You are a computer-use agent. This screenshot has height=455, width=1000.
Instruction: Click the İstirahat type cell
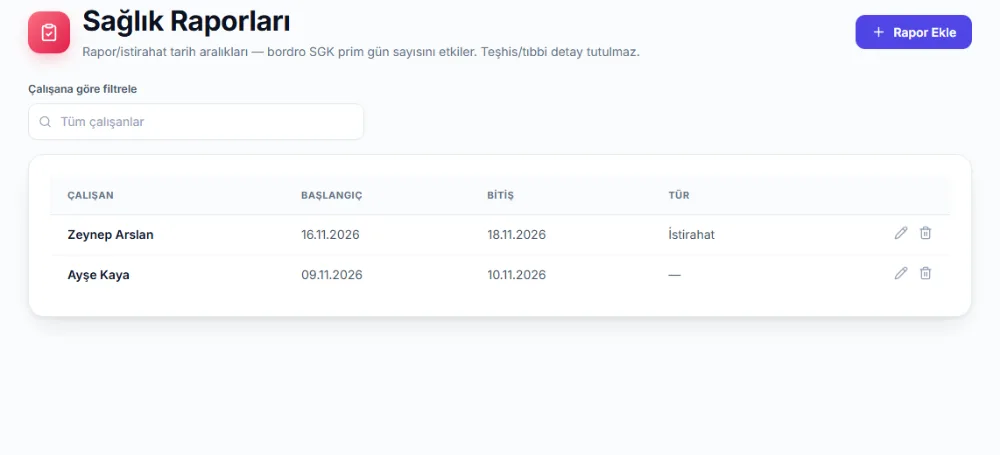691,235
